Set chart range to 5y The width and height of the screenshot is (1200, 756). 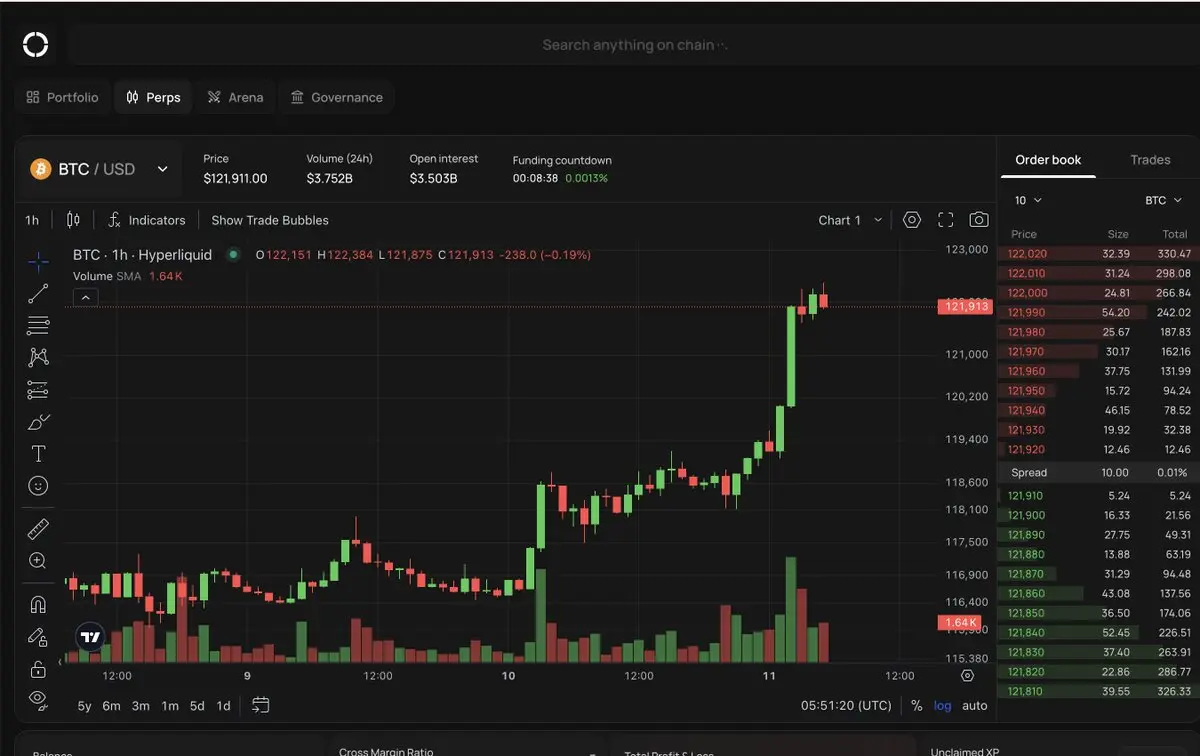click(84, 706)
